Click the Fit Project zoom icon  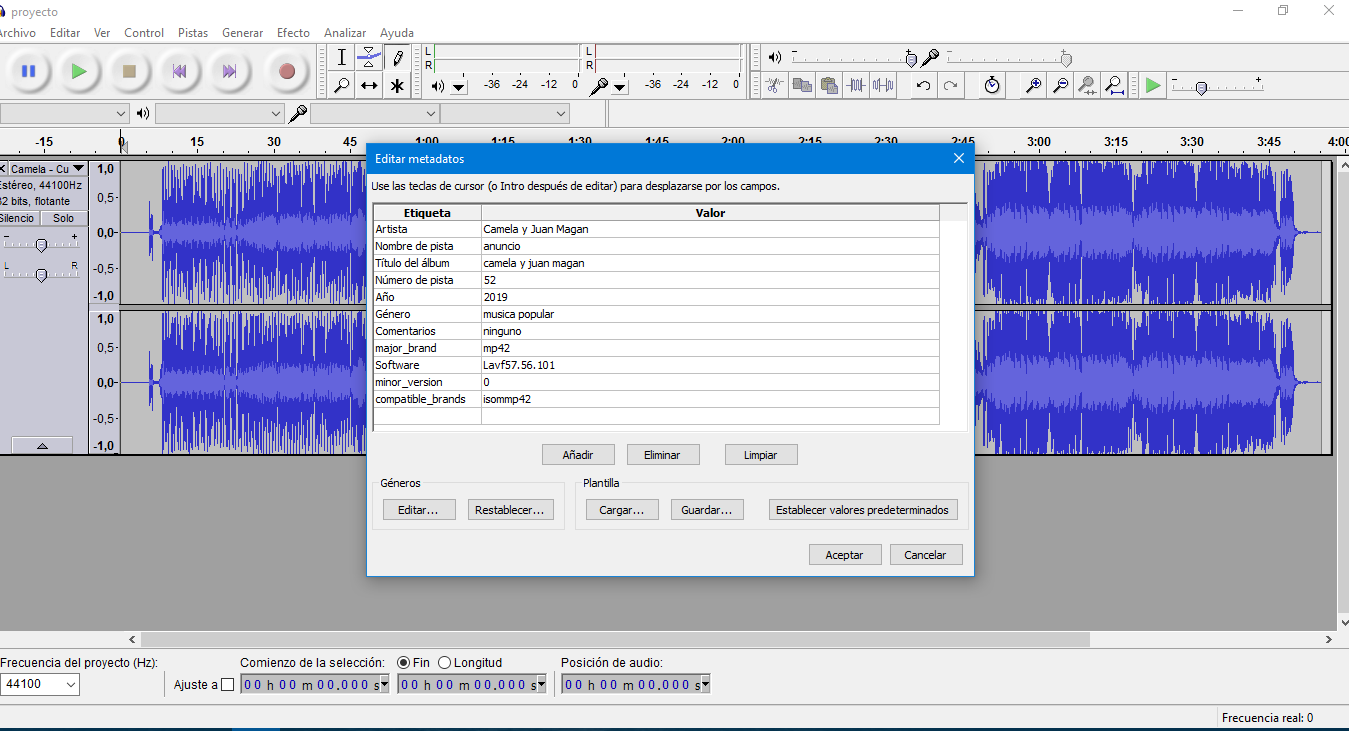pos(1115,85)
